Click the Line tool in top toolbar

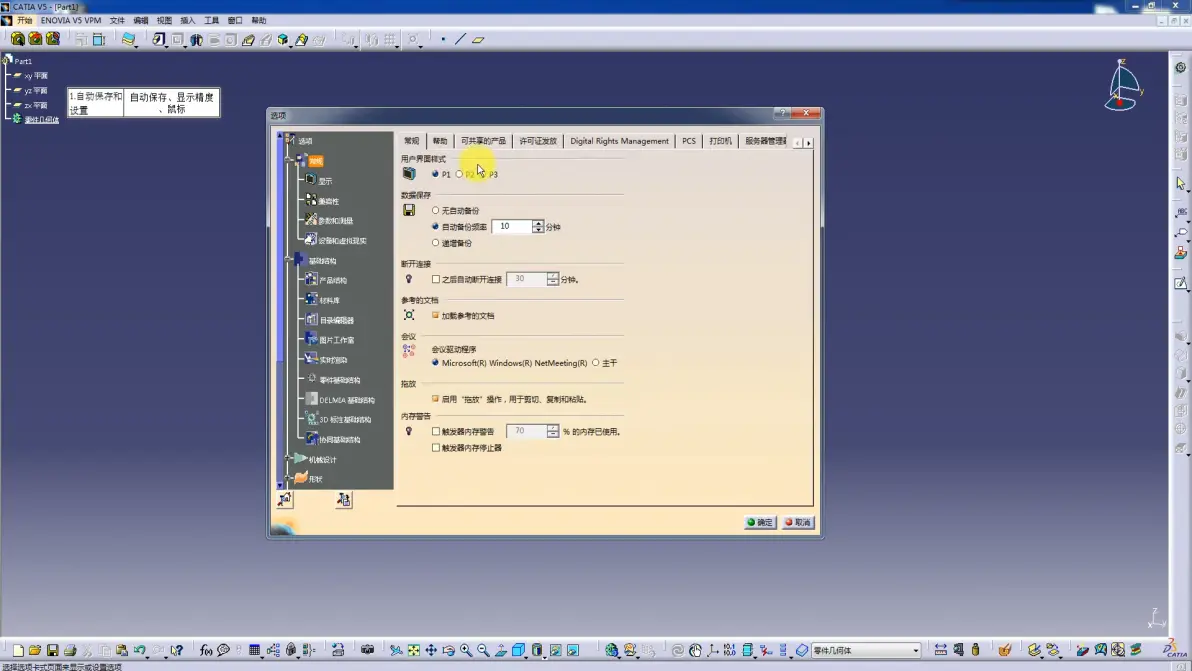click(461, 40)
